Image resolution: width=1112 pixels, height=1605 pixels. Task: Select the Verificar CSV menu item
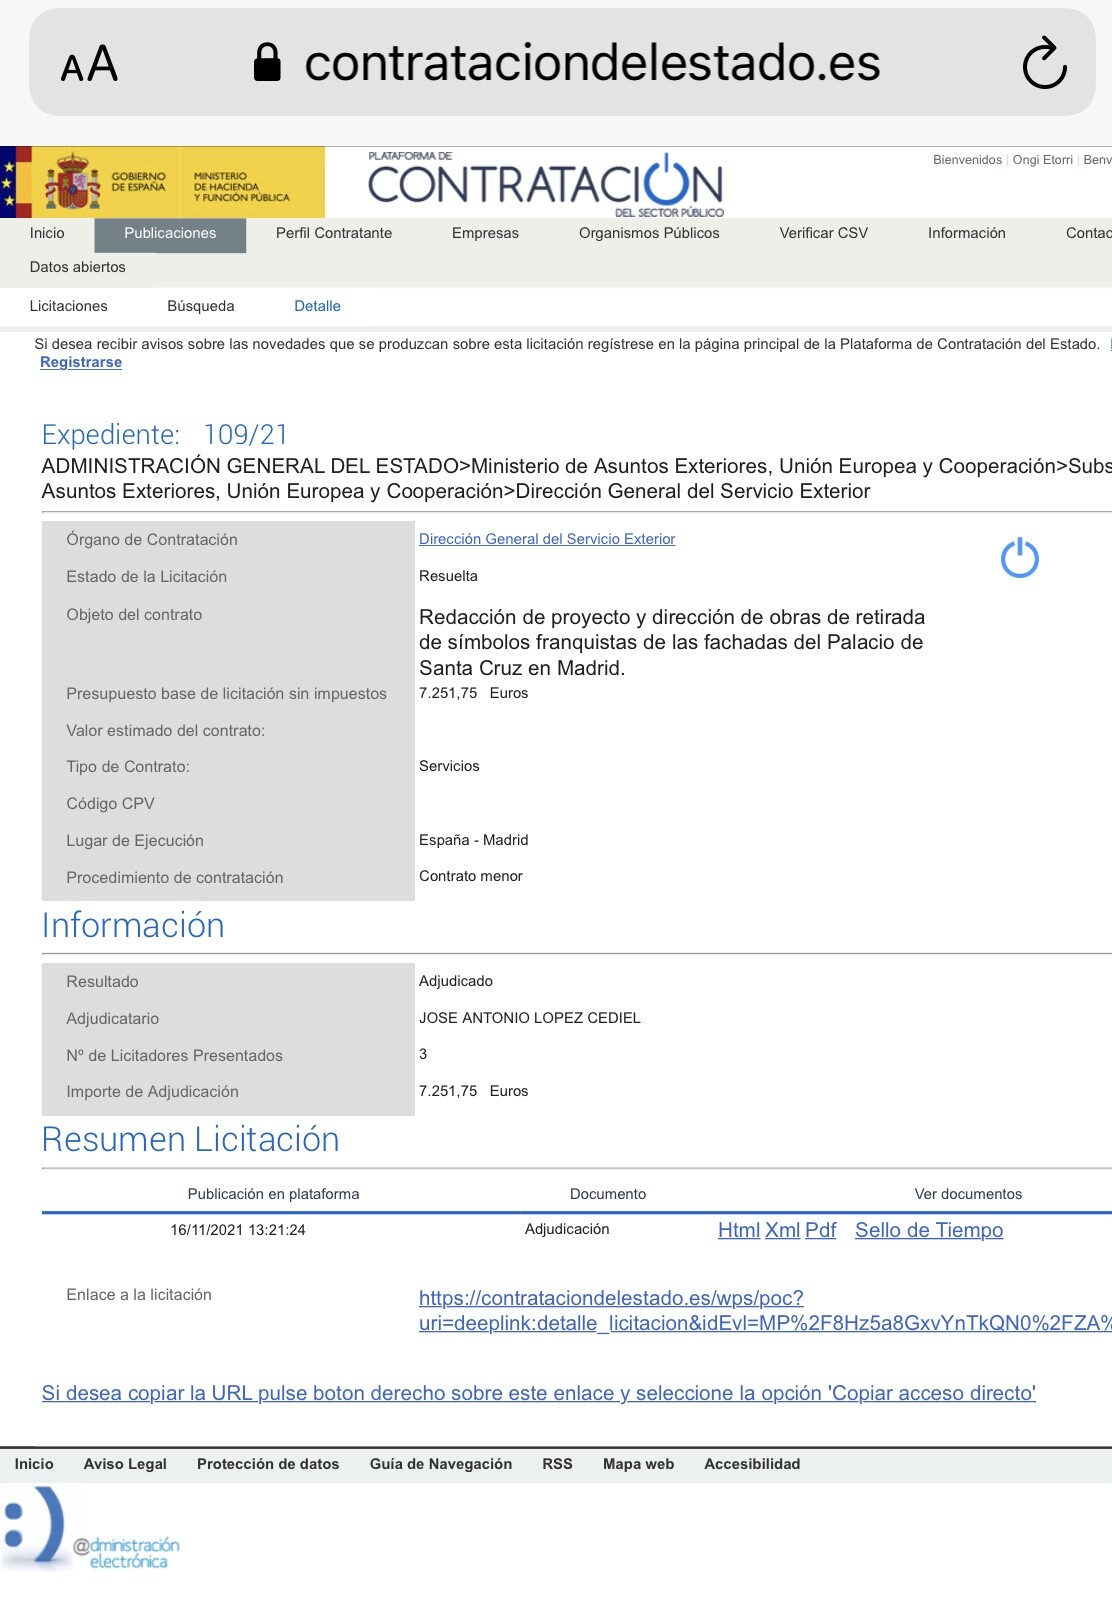[824, 233]
